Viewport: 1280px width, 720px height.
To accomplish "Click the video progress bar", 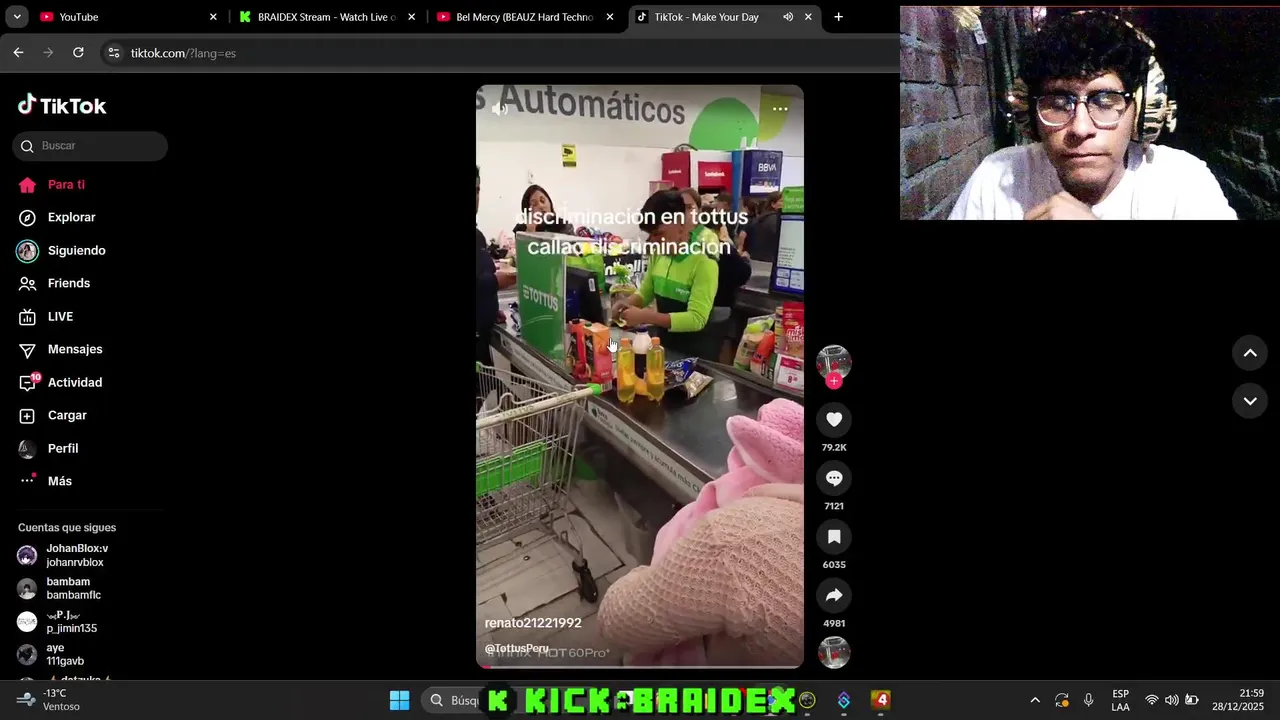I will (640, 666).
